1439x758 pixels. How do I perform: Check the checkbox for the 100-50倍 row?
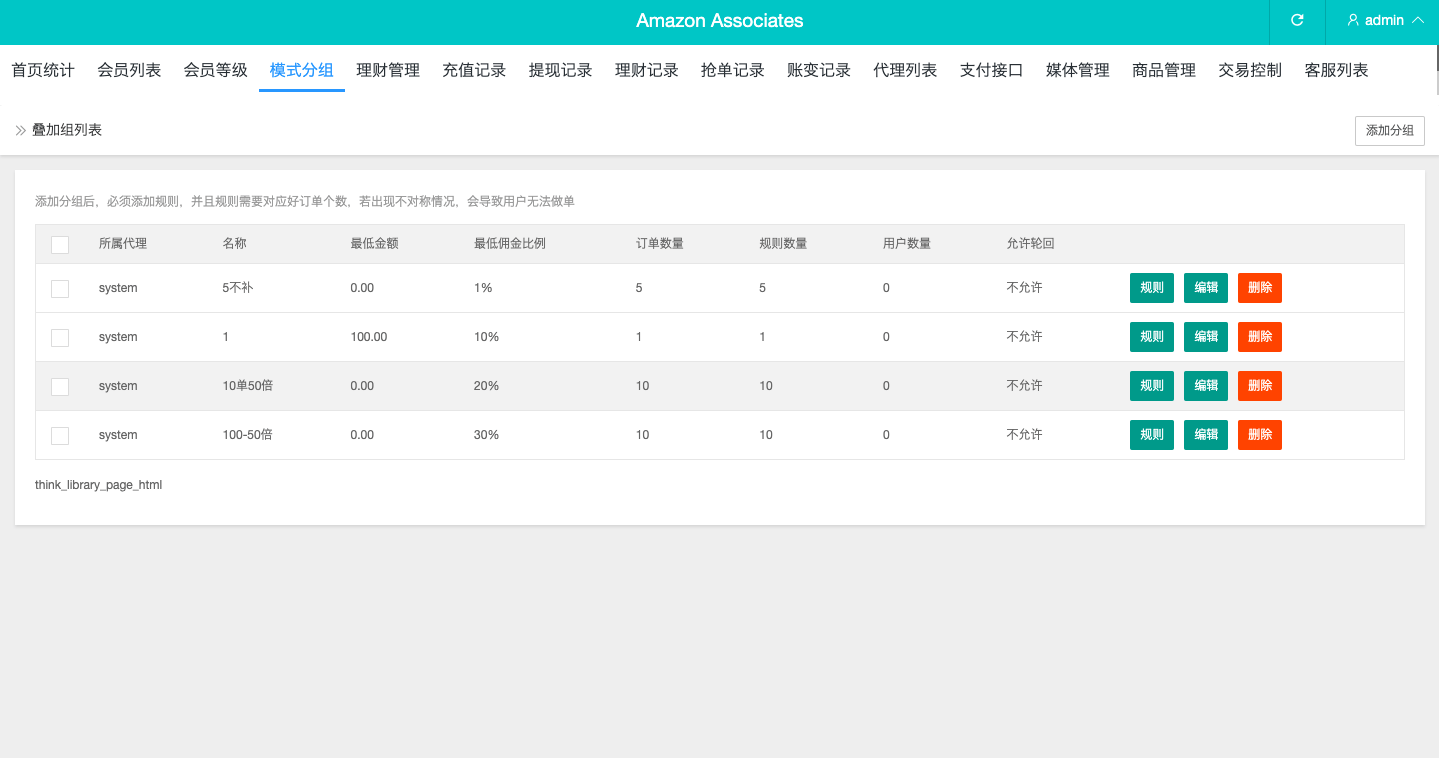(x=59, y=435)
